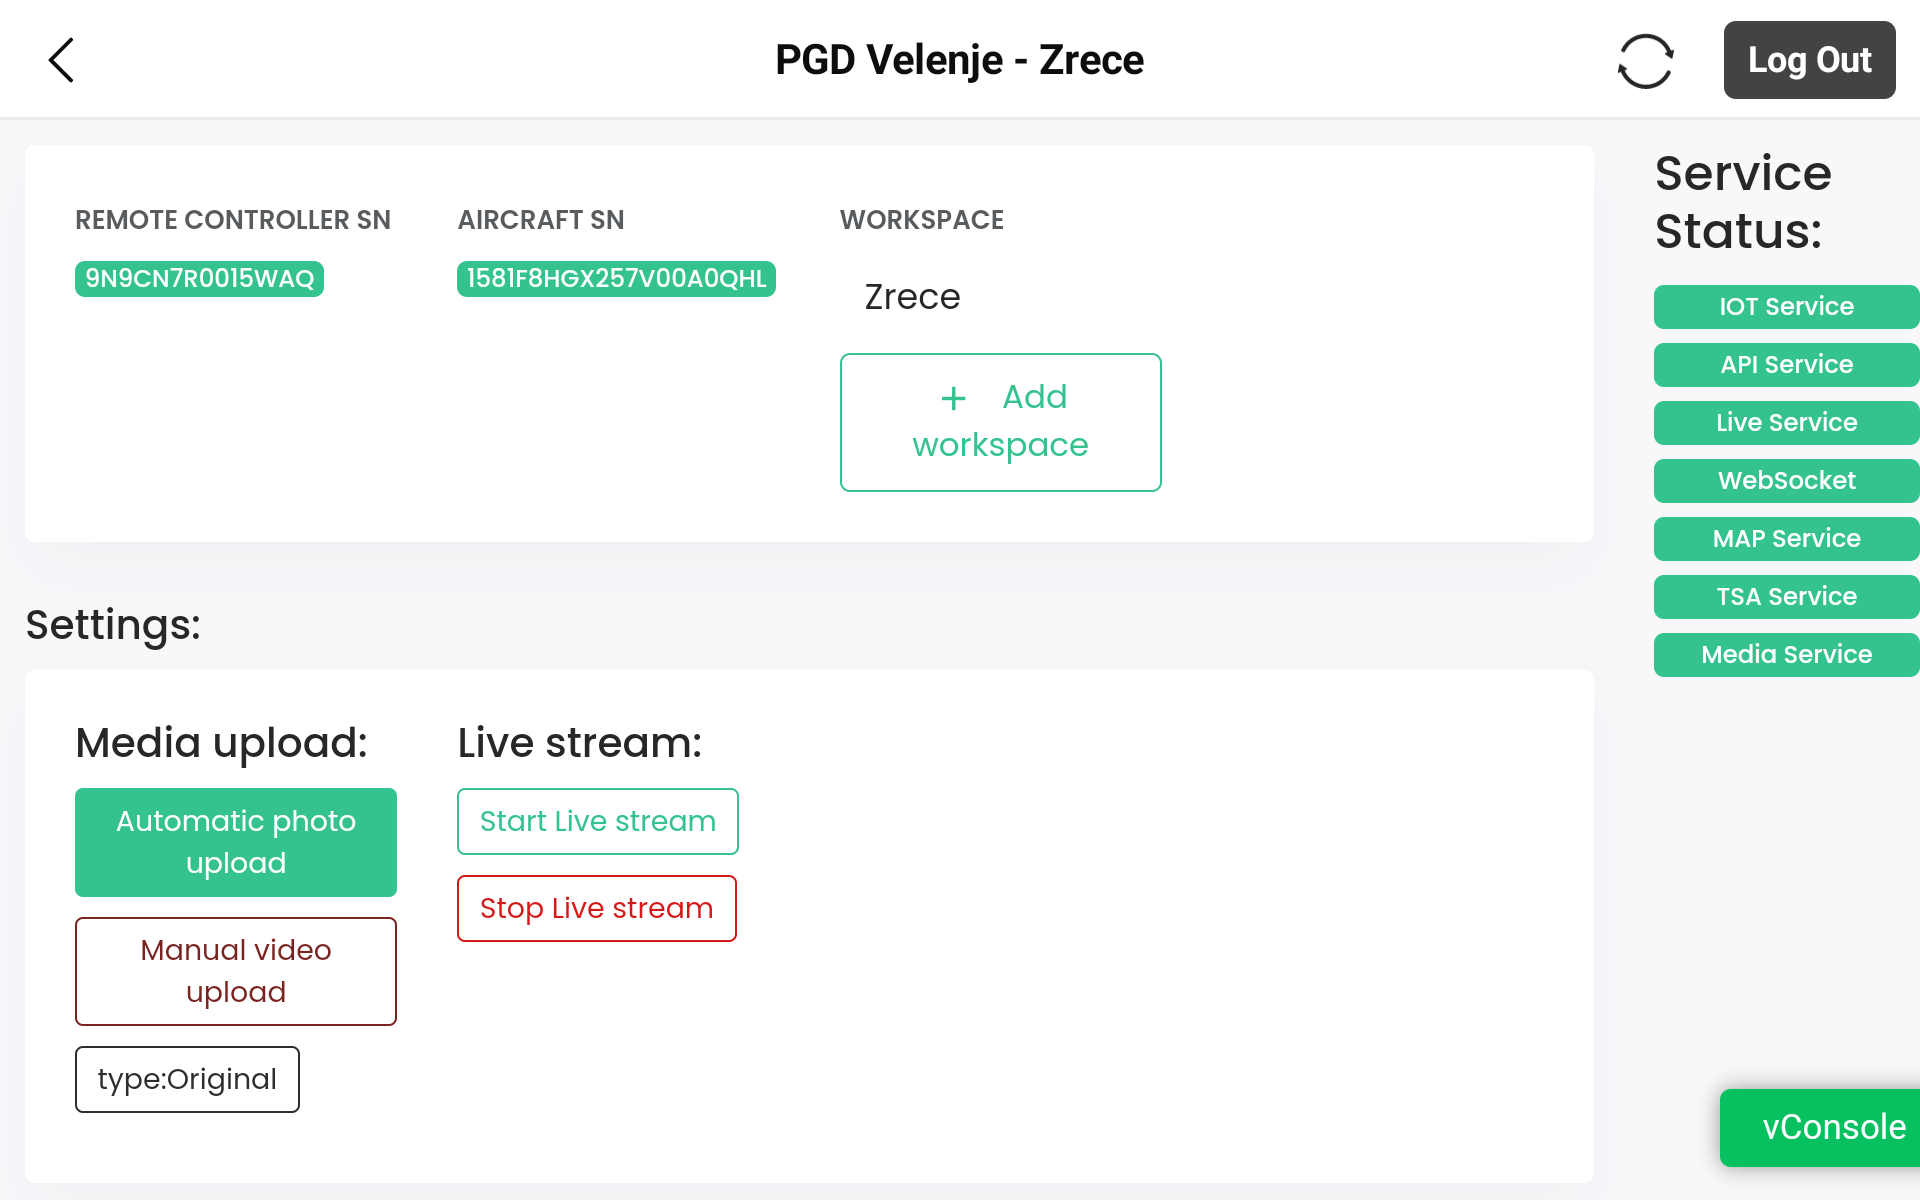Select the Media Service status badge

tap(1786, 655)
